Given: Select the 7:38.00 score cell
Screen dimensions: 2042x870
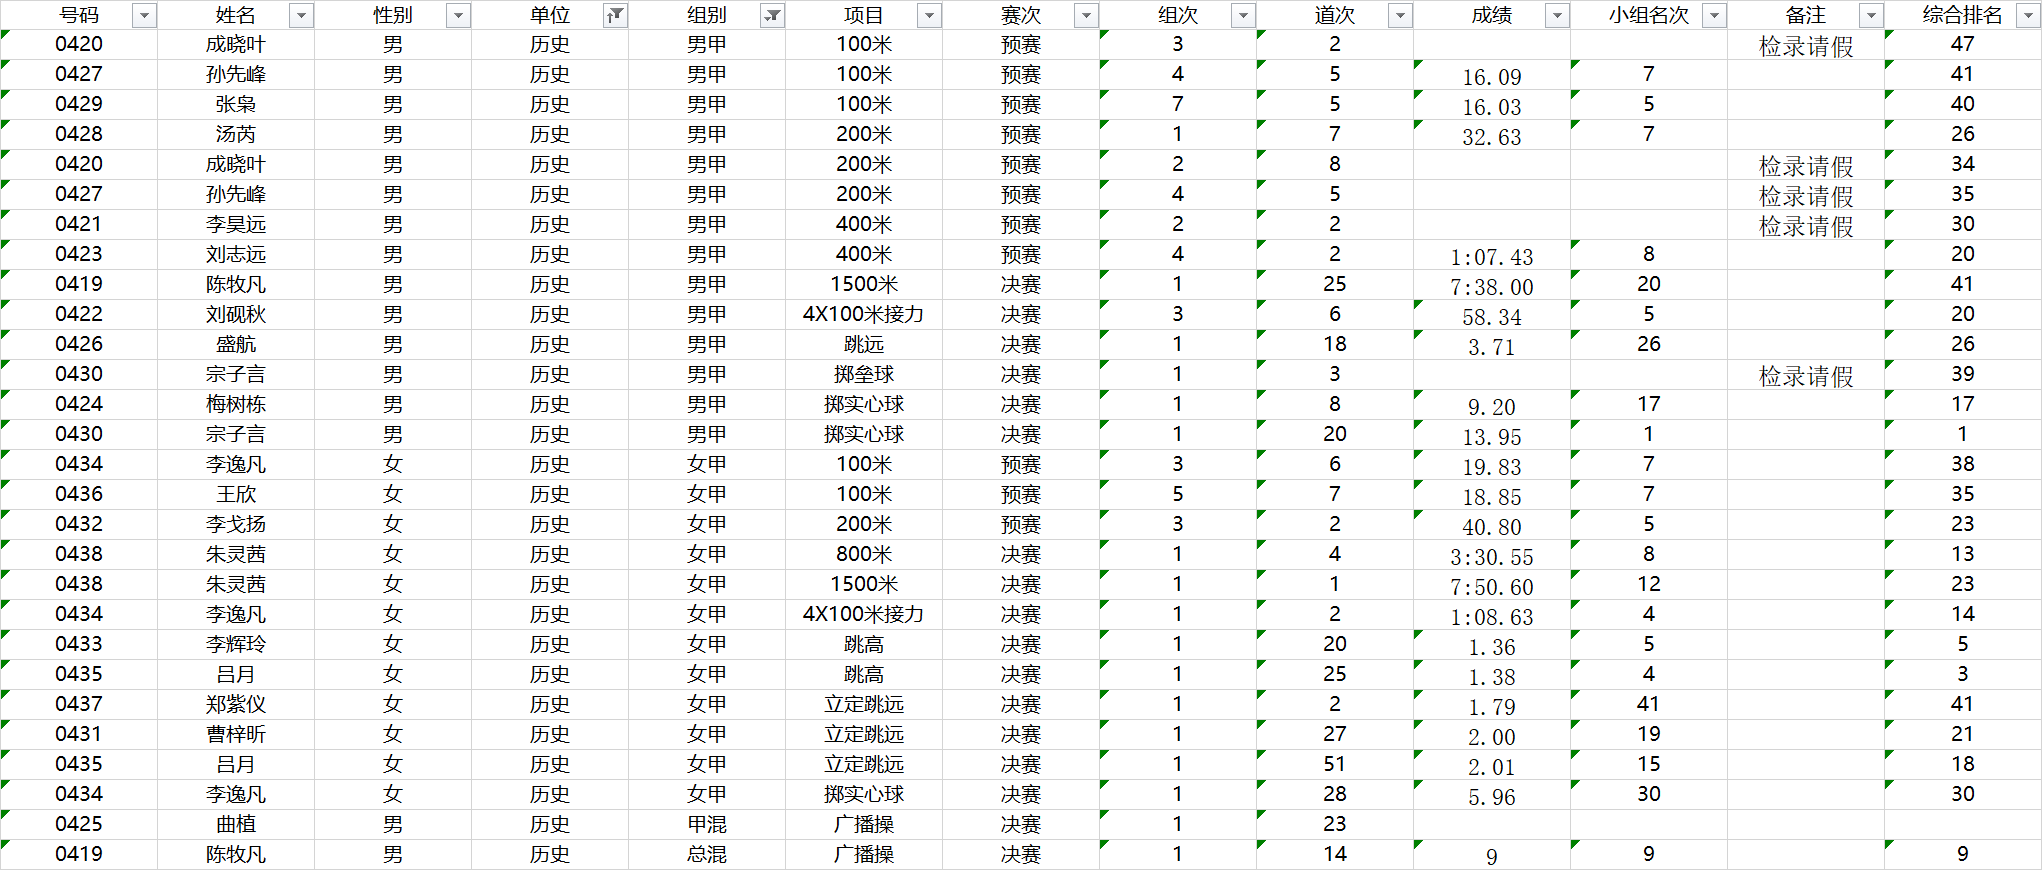Looking at the screenshot, I should click(x=1491, y=287).
